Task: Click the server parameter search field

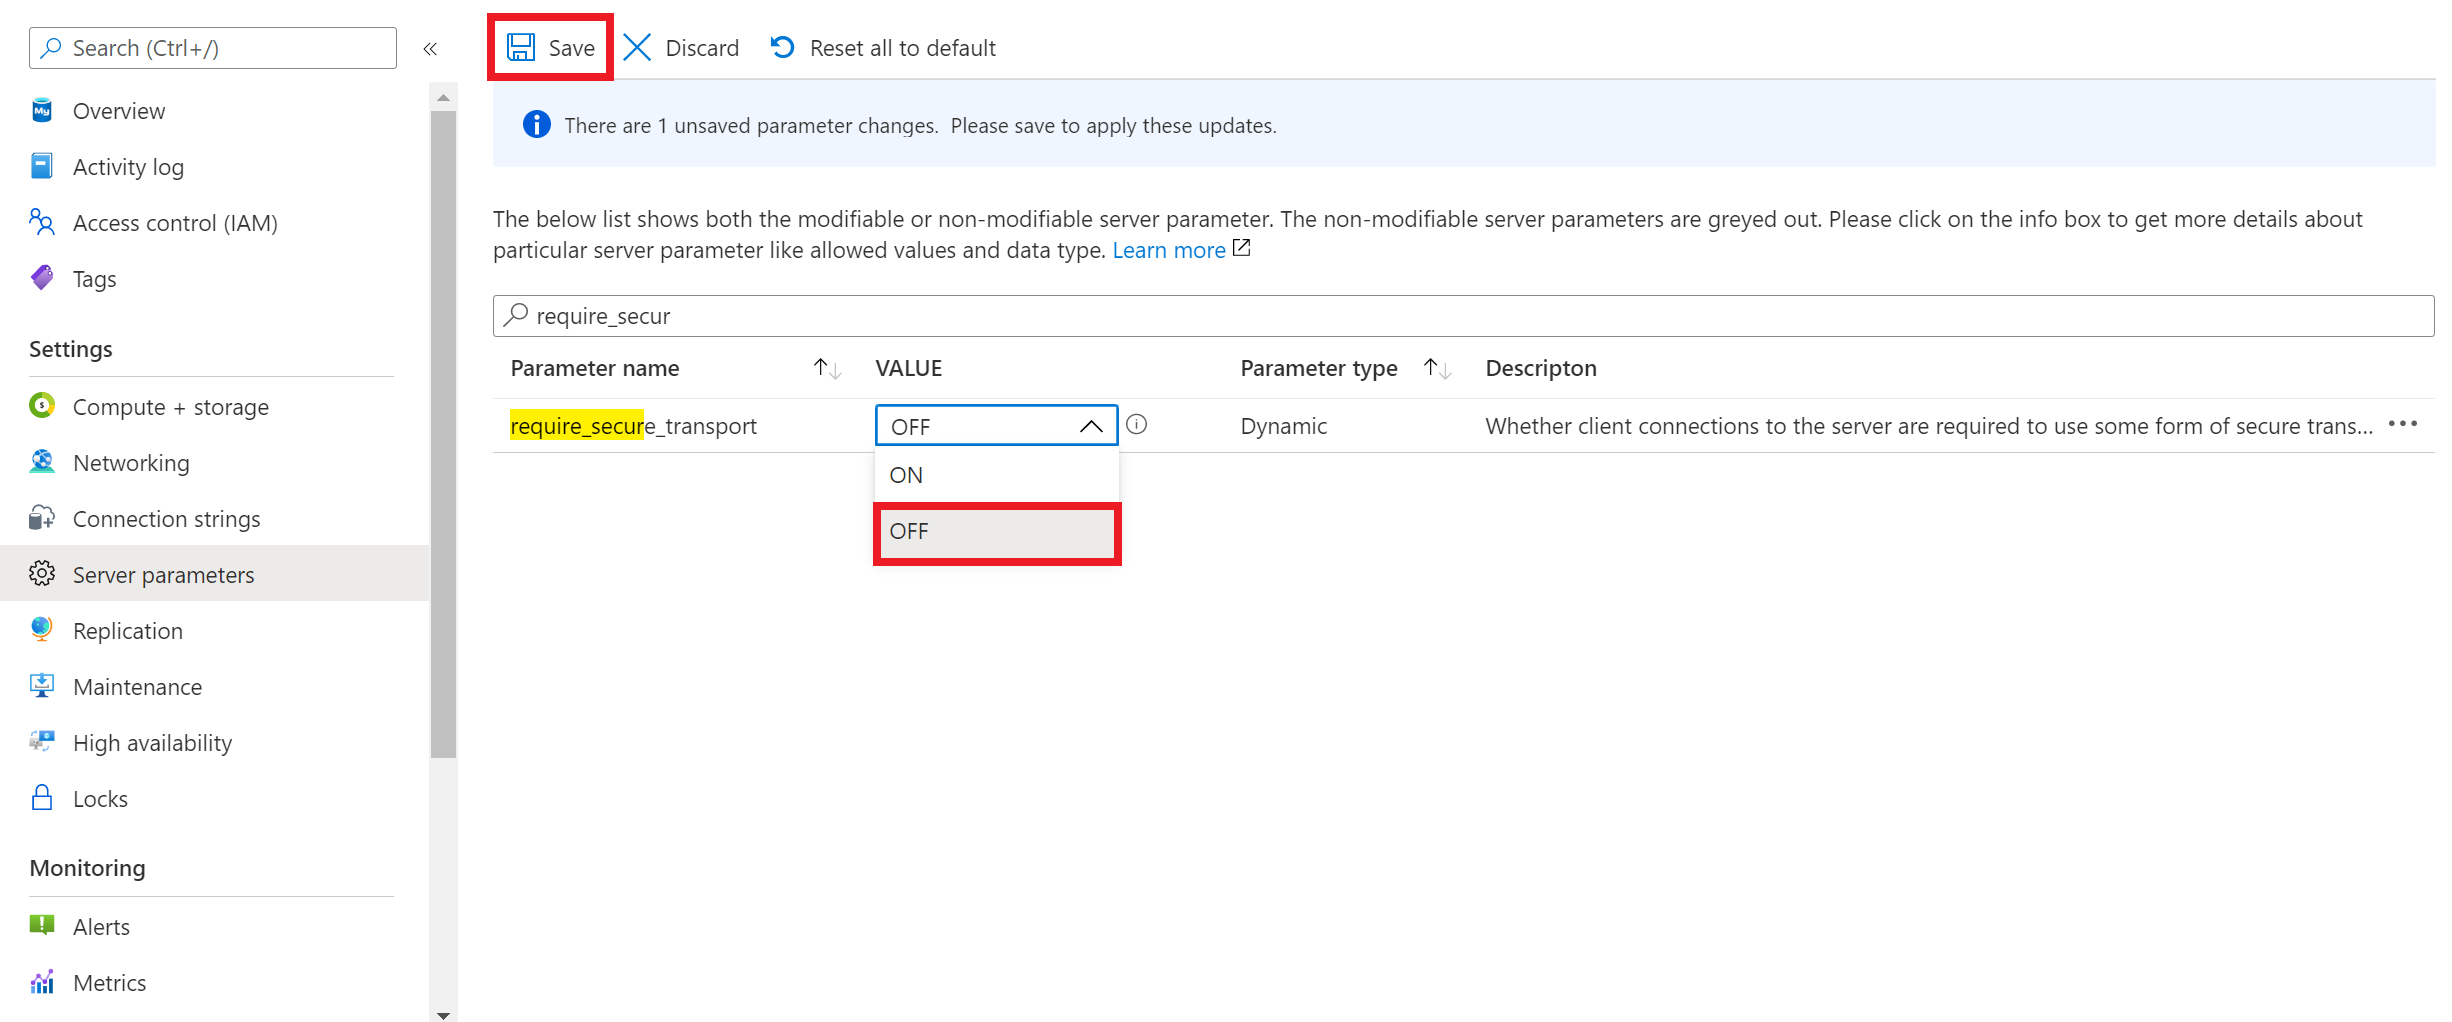Action: pyautogui.click(x=1462, y=316)
